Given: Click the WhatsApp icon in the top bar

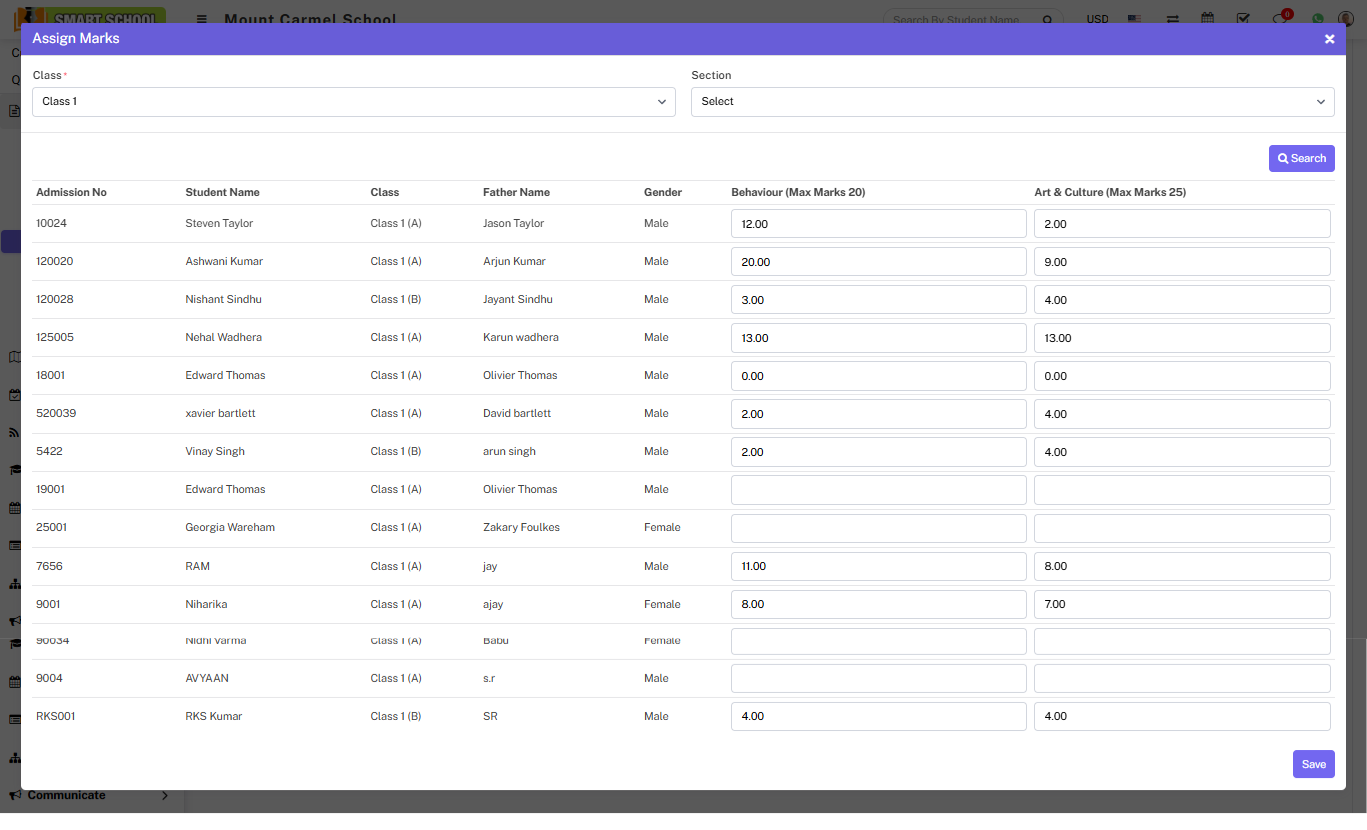Looking at the screenshot, I should click(x=1317, y=18).
